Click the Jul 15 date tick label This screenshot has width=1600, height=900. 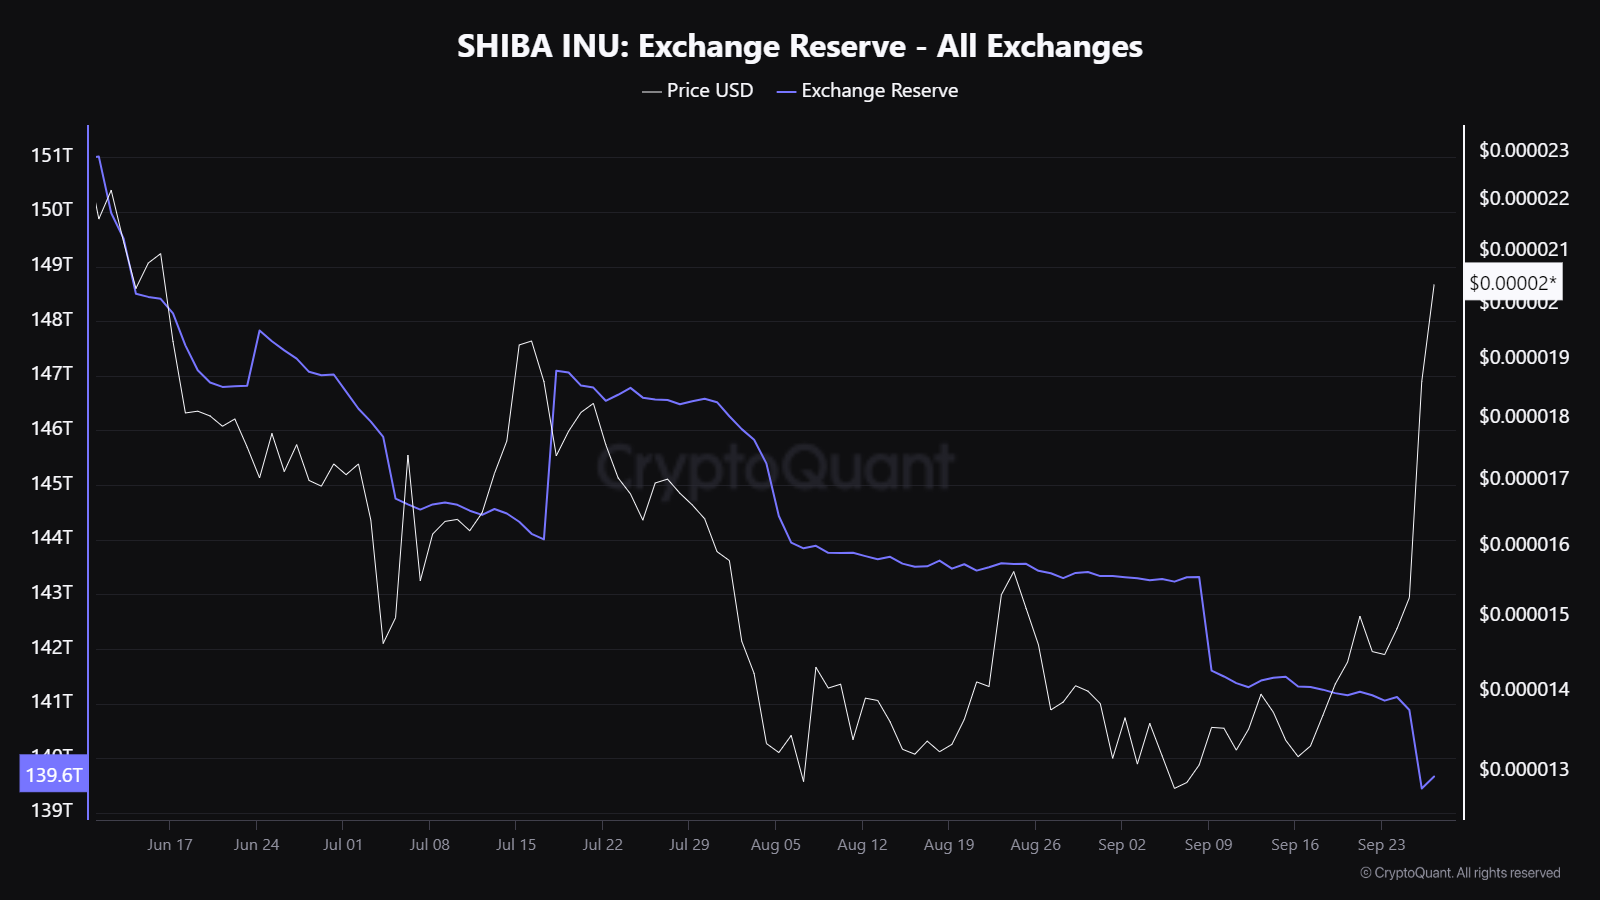pos(516,845)
